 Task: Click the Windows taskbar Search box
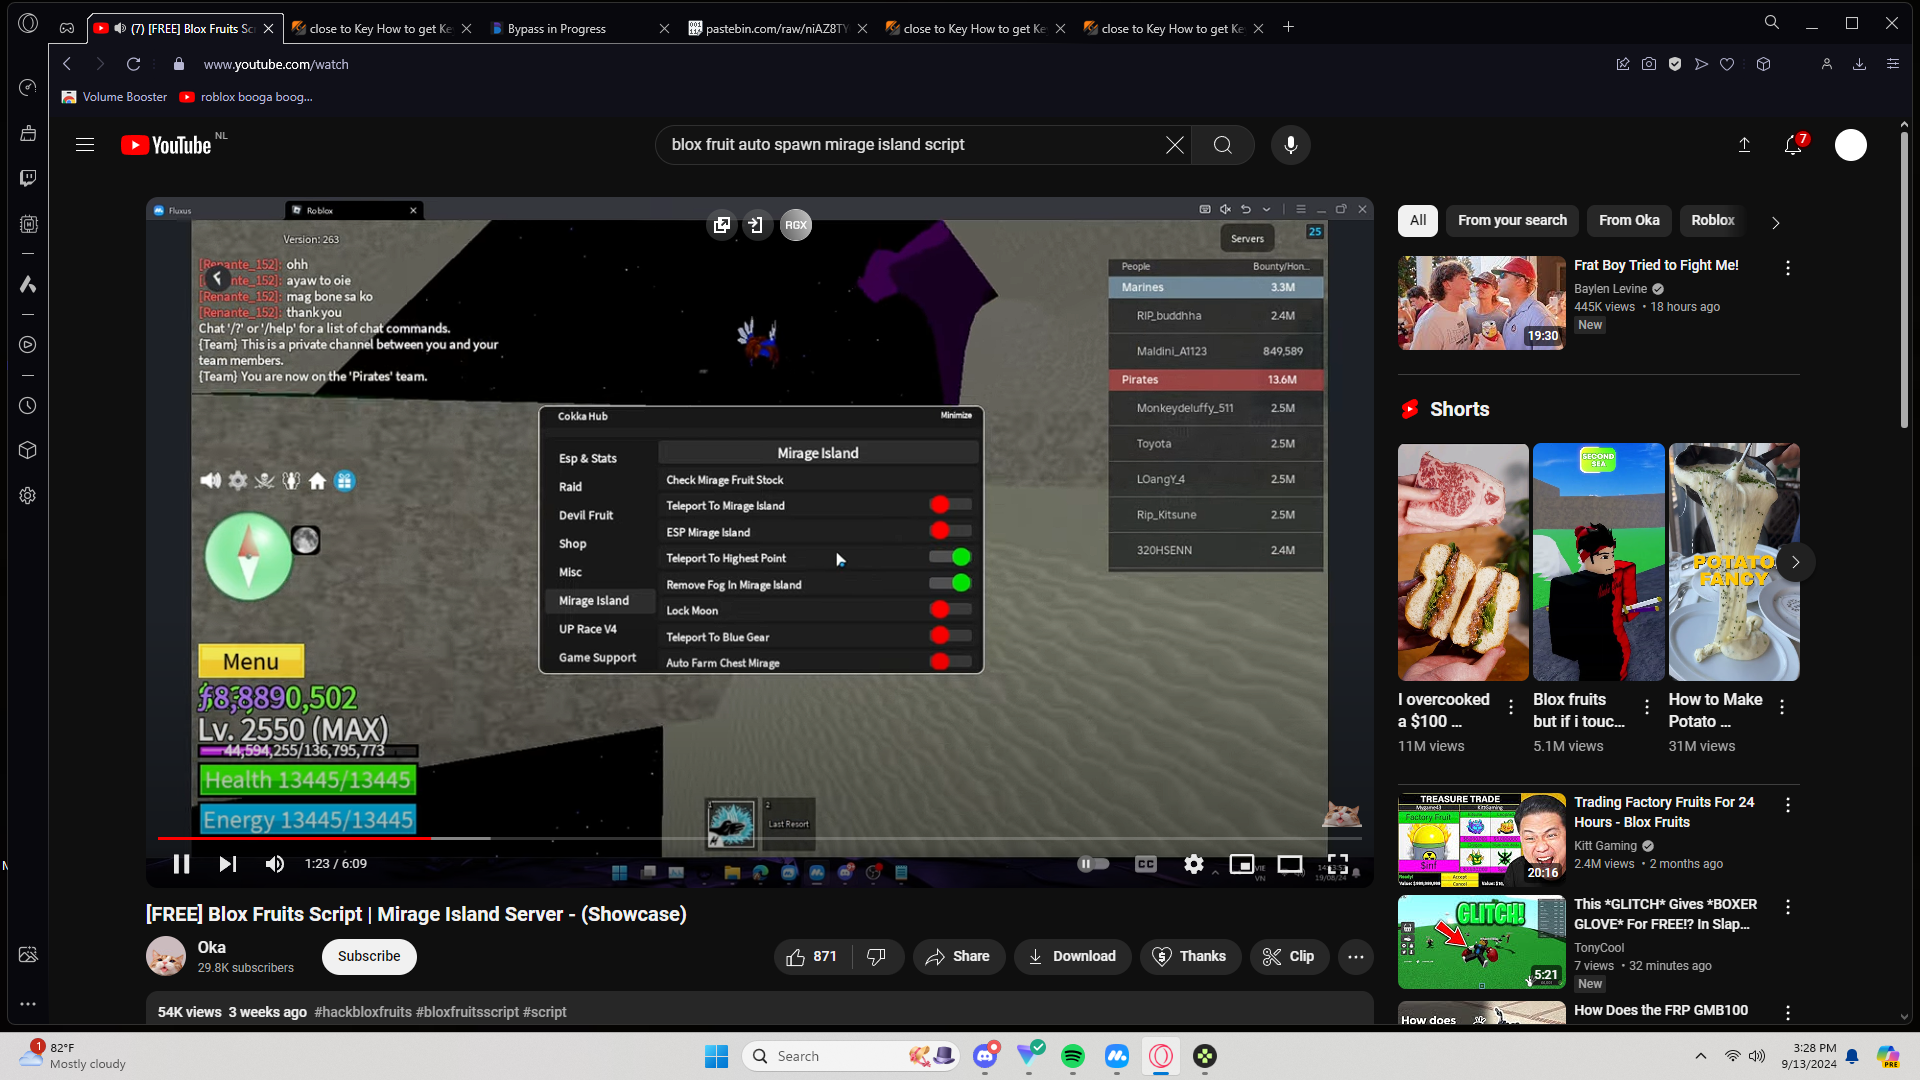point(850,1057)
